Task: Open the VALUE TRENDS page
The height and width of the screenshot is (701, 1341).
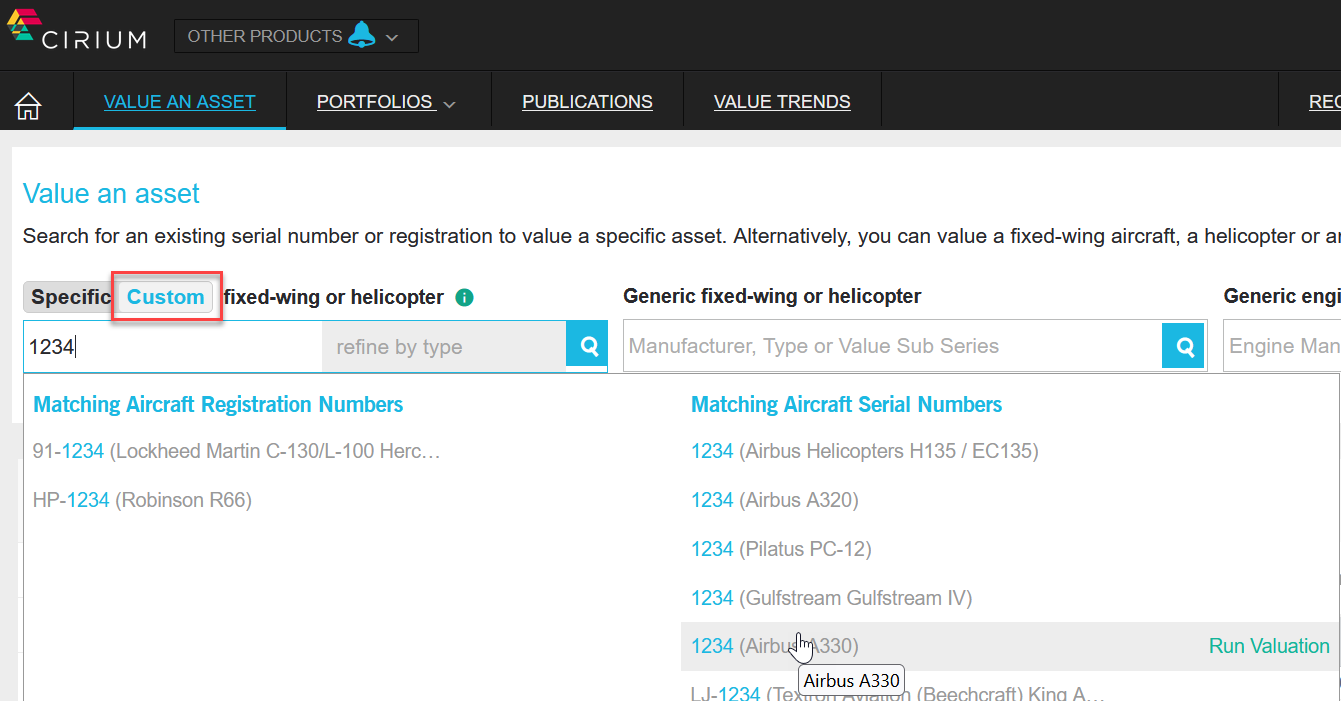Action: tap(782, 101)
